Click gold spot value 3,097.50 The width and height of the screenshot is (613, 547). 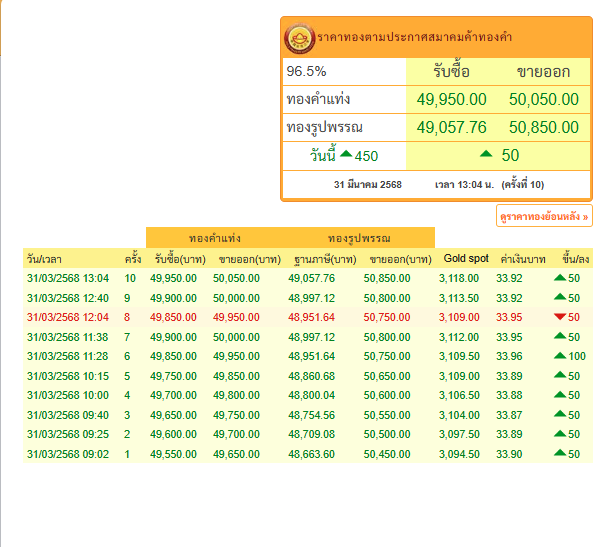[x=459, y=434]
